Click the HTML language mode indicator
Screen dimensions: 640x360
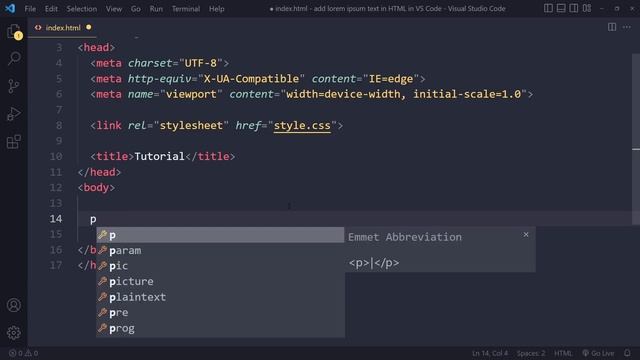(563, 353)
